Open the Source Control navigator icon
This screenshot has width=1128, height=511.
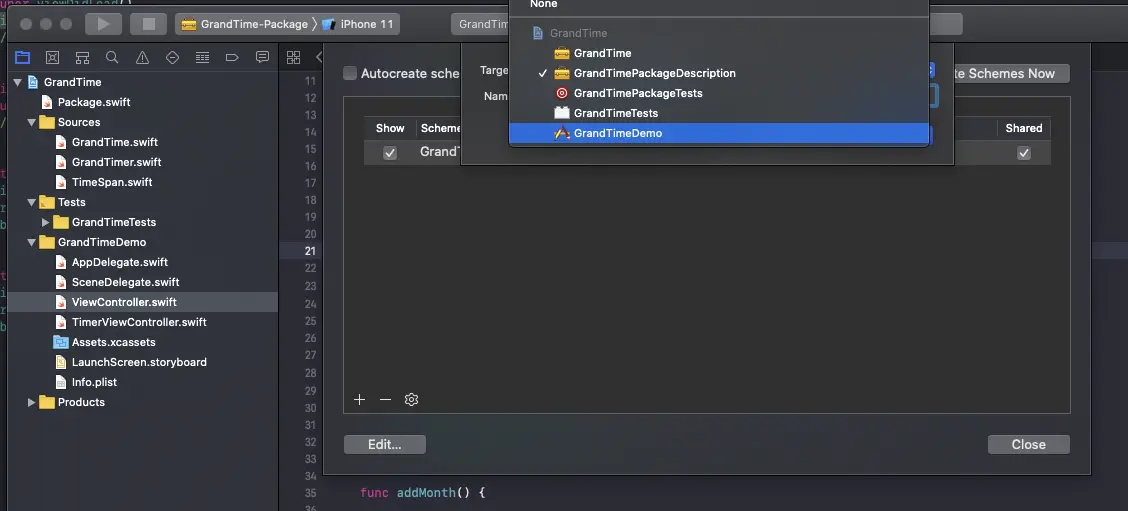pyautogui.click(x=53, y=58)
